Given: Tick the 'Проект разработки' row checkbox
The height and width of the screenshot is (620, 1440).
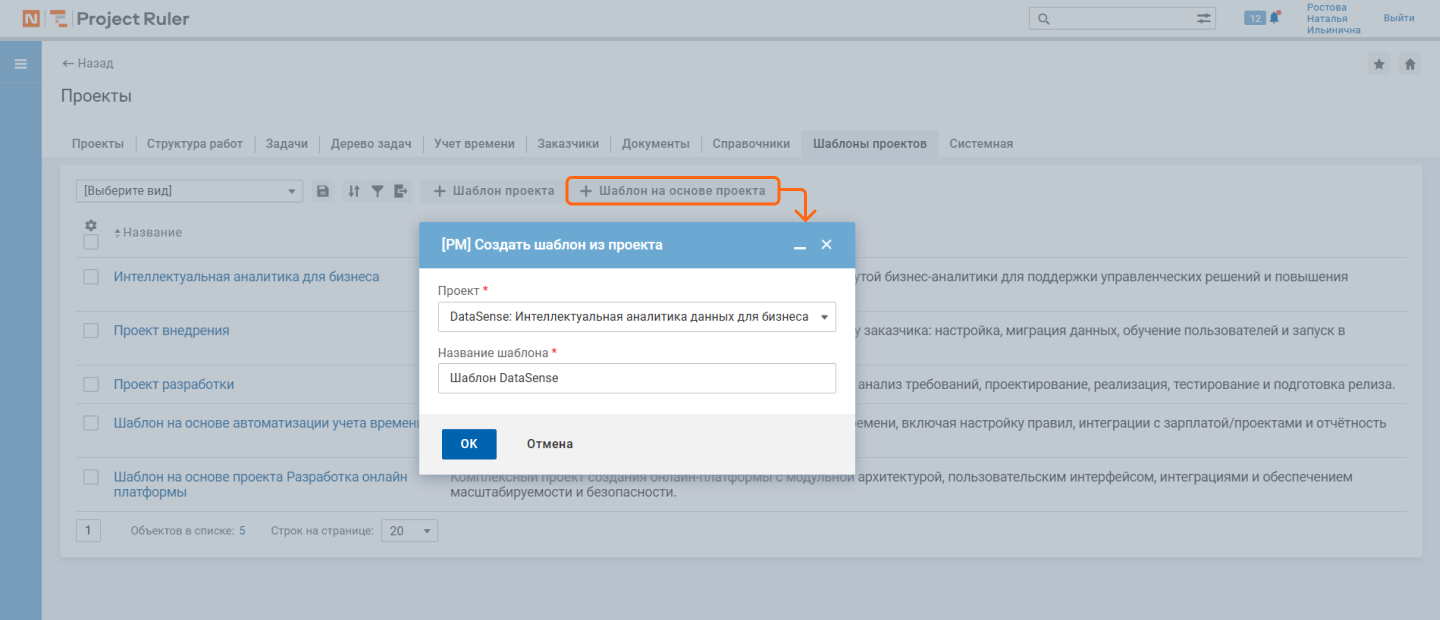Looking at the screenshot, I should point(91,385).
